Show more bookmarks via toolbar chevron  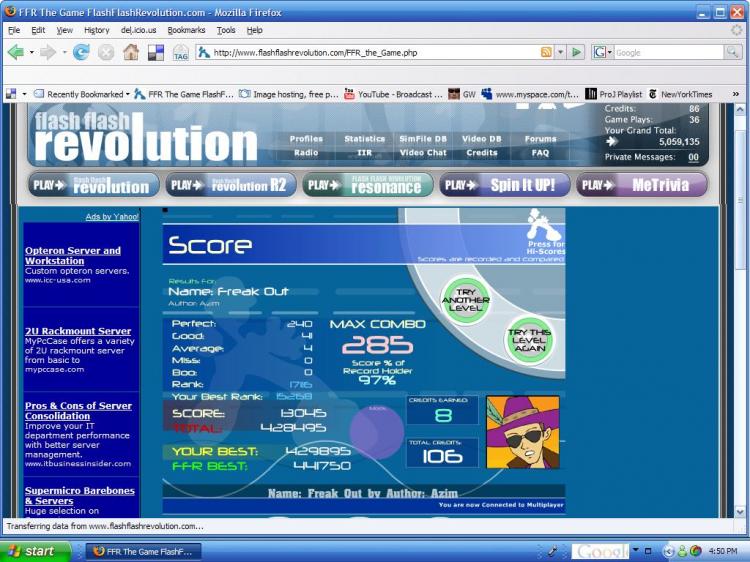(x=736, y=94)
